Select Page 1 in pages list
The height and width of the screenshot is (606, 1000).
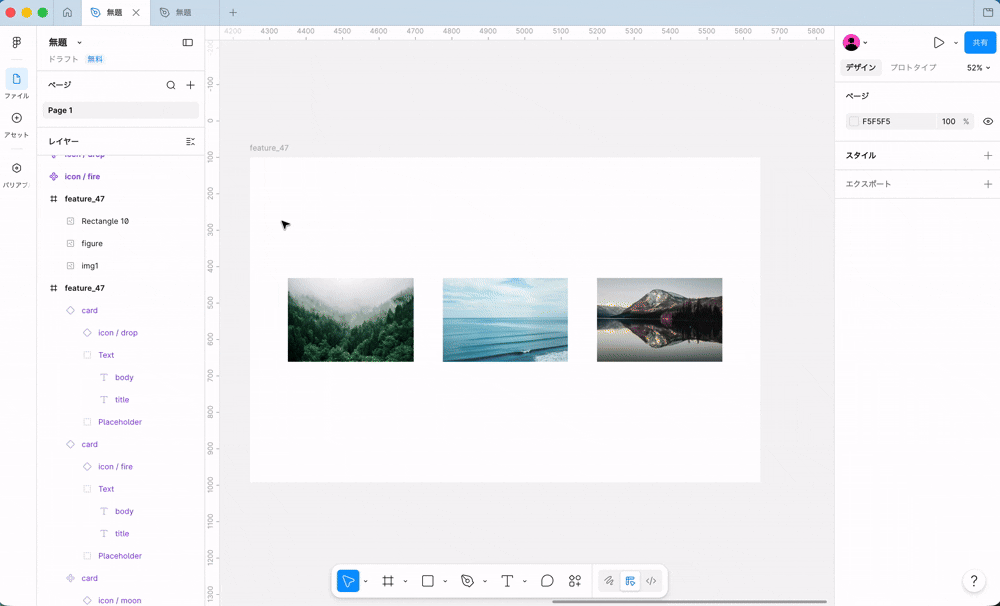click(121, 110)
